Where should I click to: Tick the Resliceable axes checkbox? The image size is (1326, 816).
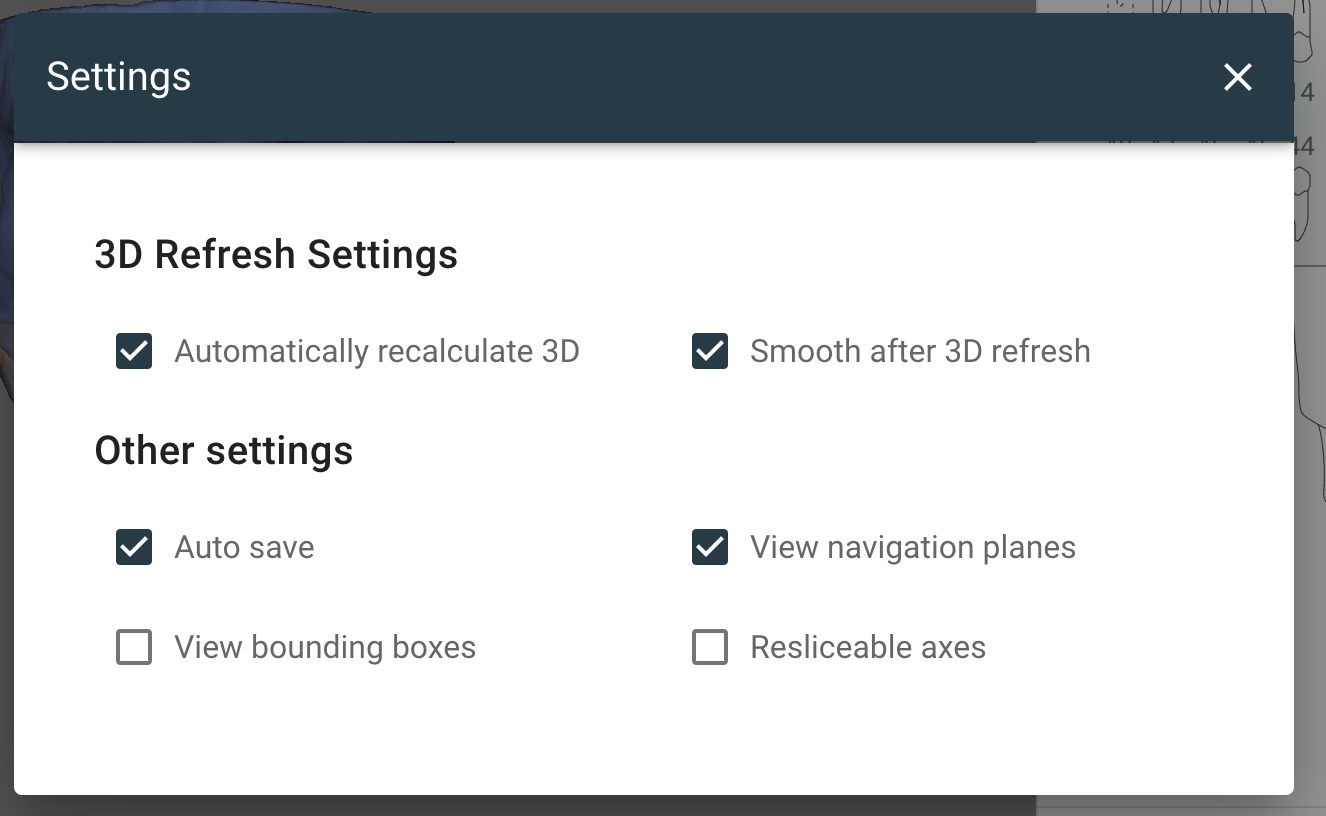710,648
